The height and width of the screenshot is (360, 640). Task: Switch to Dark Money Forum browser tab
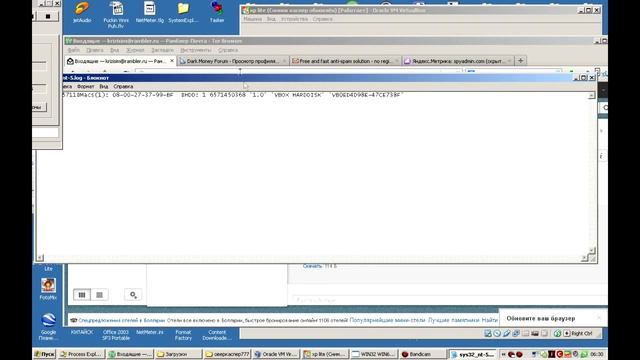click(x=233, y=61)
